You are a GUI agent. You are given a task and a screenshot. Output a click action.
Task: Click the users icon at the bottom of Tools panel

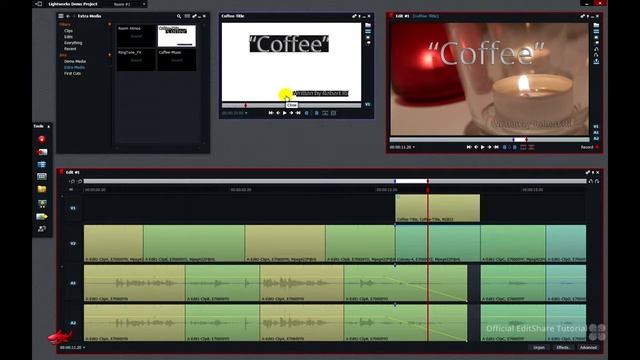tap(42, 229)
